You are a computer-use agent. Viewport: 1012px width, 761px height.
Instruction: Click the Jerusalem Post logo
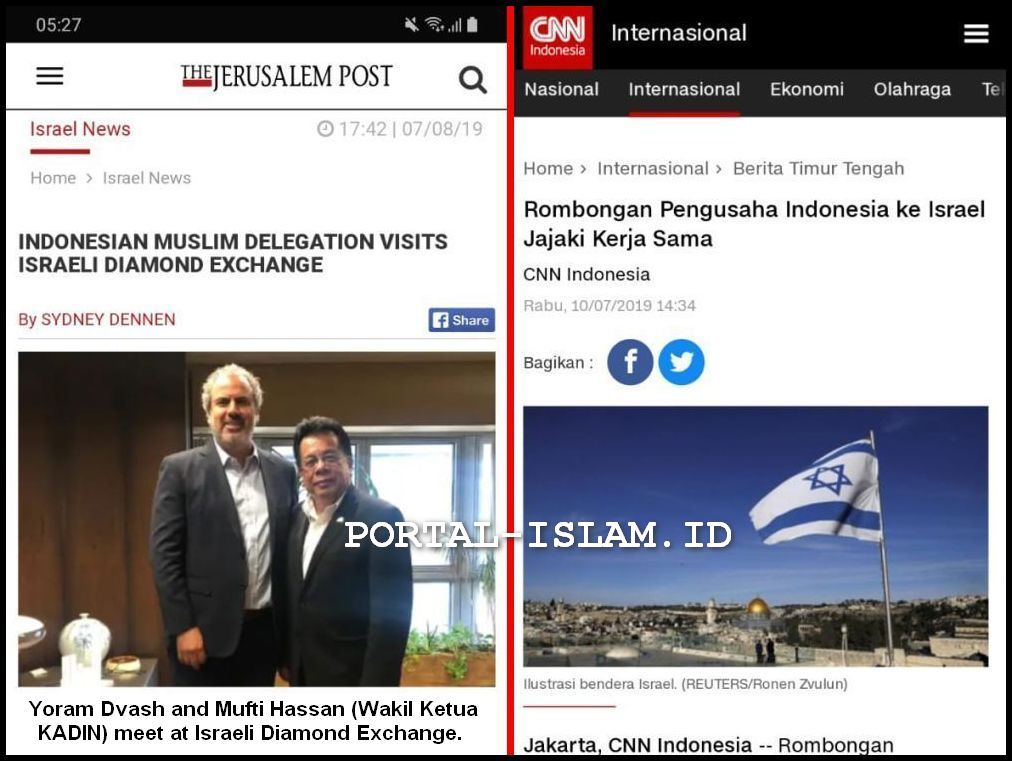pos(287,77)
